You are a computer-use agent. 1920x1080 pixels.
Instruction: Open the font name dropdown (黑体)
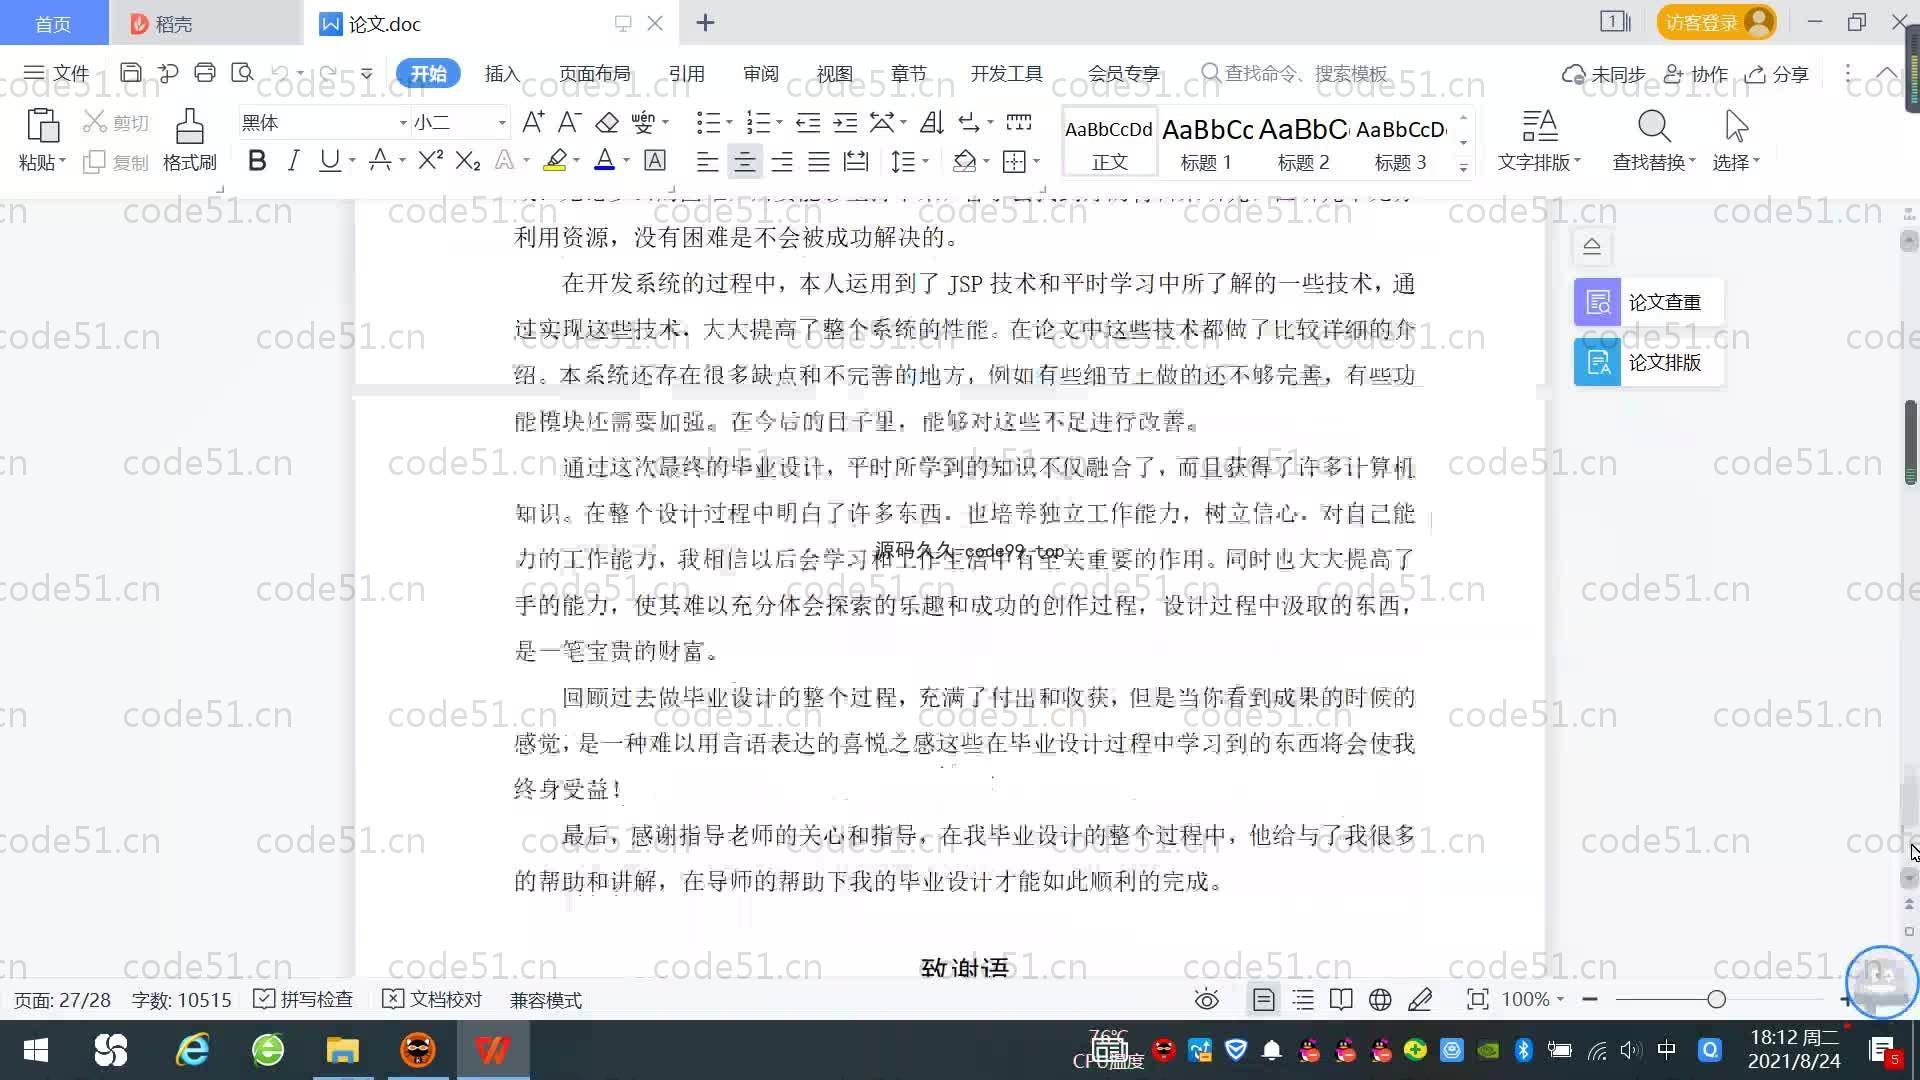click(403, 123)
